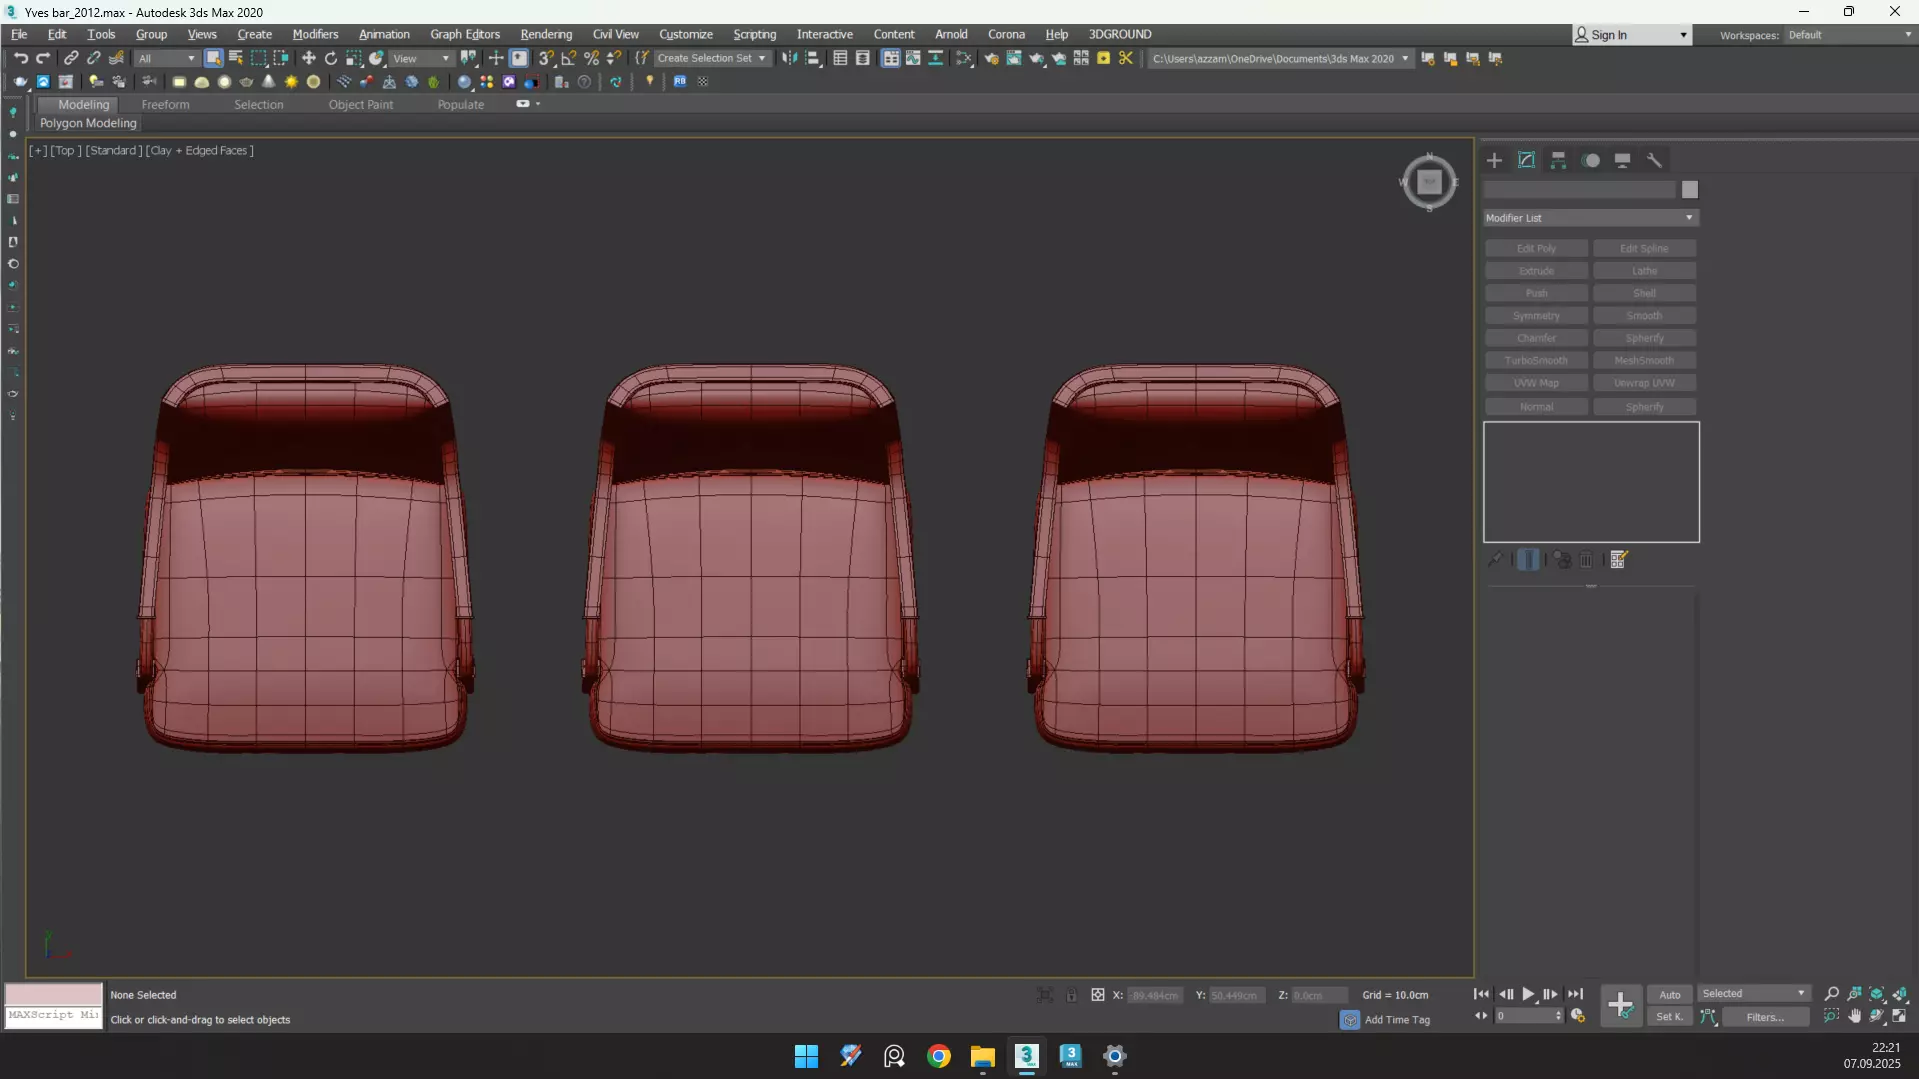The width and height of the screenshot is (1919, 1079).
Task: Open the All selection filter dropdown
Action: pyautogui.click(x=166, y=58)
